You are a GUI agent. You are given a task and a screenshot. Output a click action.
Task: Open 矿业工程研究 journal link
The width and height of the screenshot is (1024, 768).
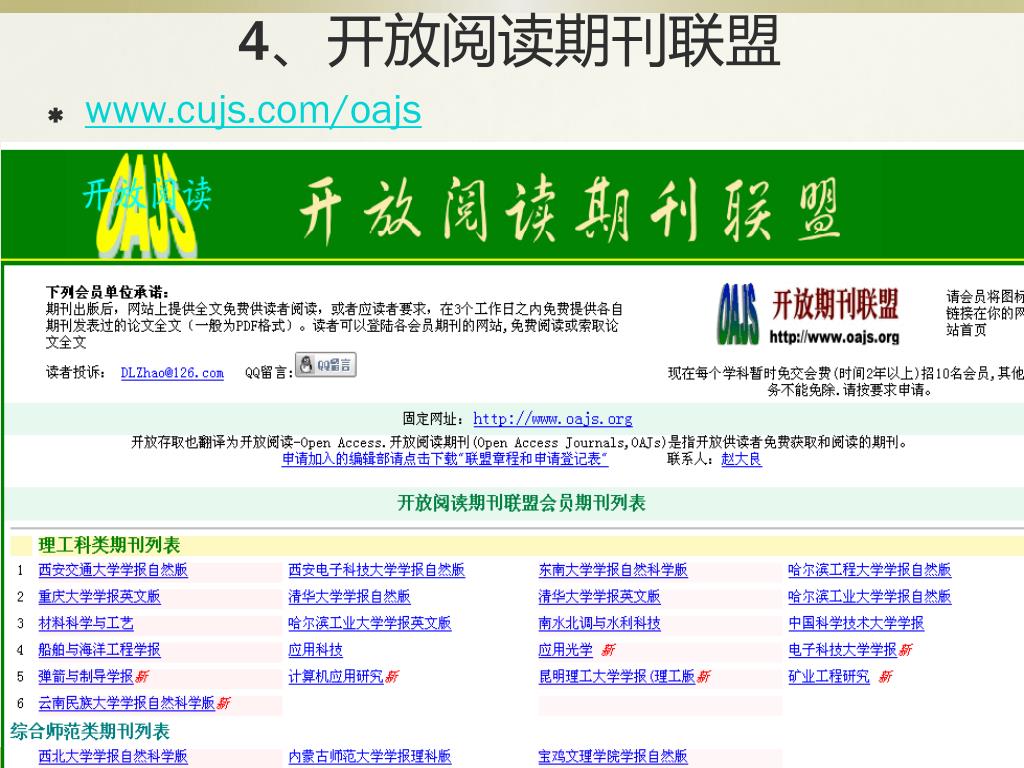click(x=829, y=677)
